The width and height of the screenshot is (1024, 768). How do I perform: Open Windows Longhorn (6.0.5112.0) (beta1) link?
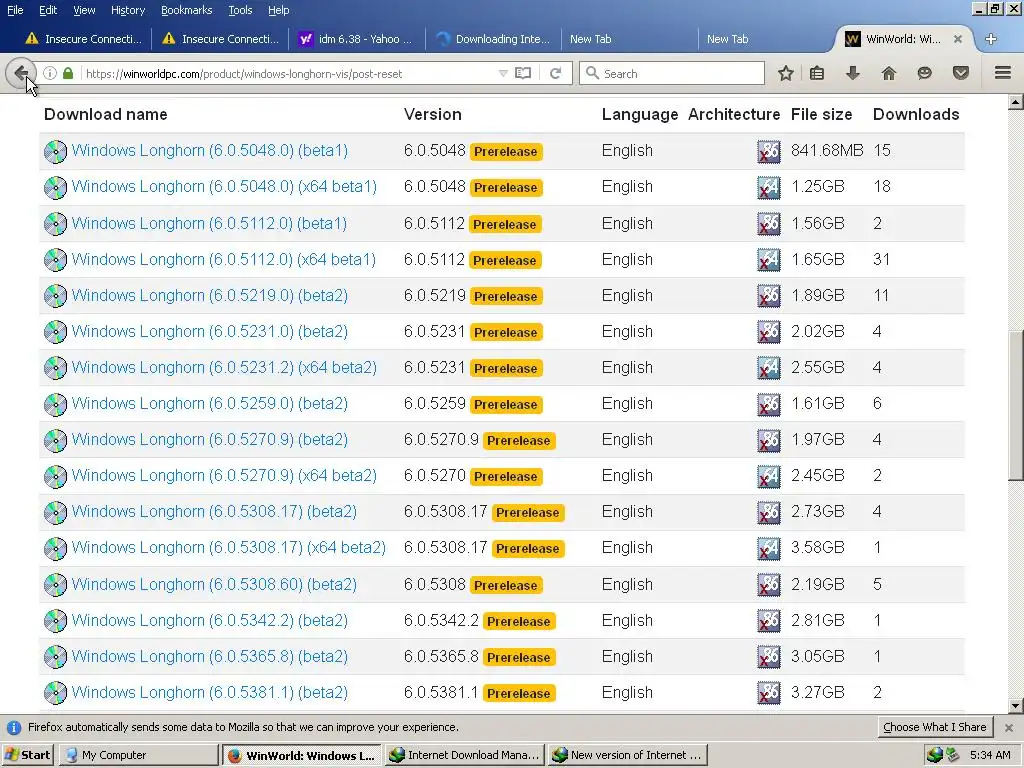[x=209, y=223]
